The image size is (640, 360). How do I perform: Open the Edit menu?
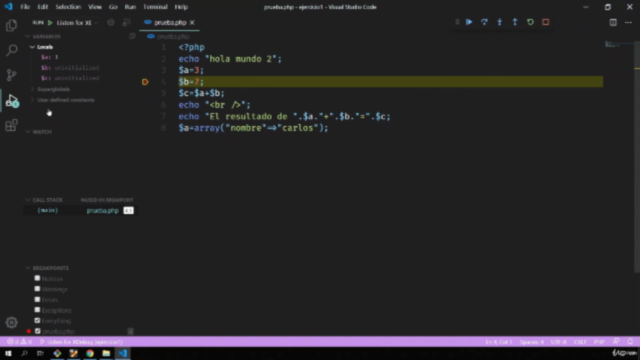point(43,7)
